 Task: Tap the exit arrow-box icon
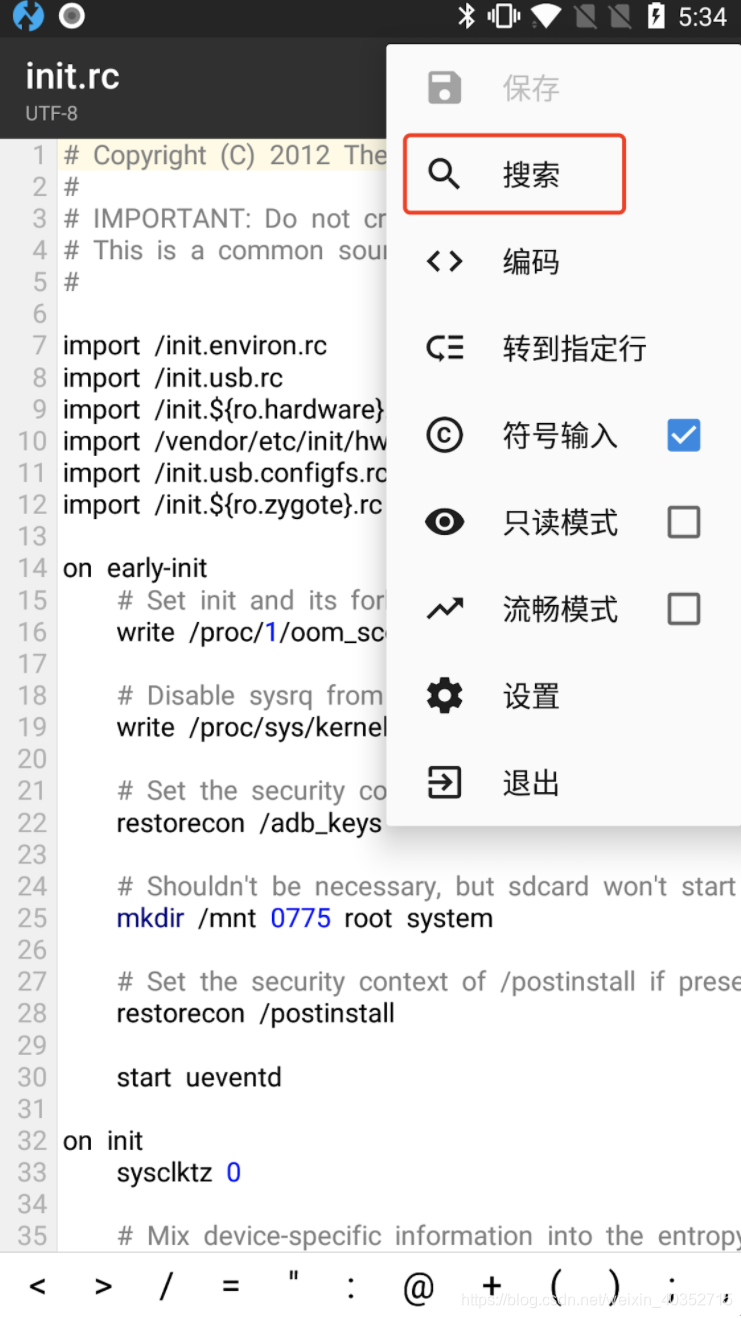coord(445,783)
